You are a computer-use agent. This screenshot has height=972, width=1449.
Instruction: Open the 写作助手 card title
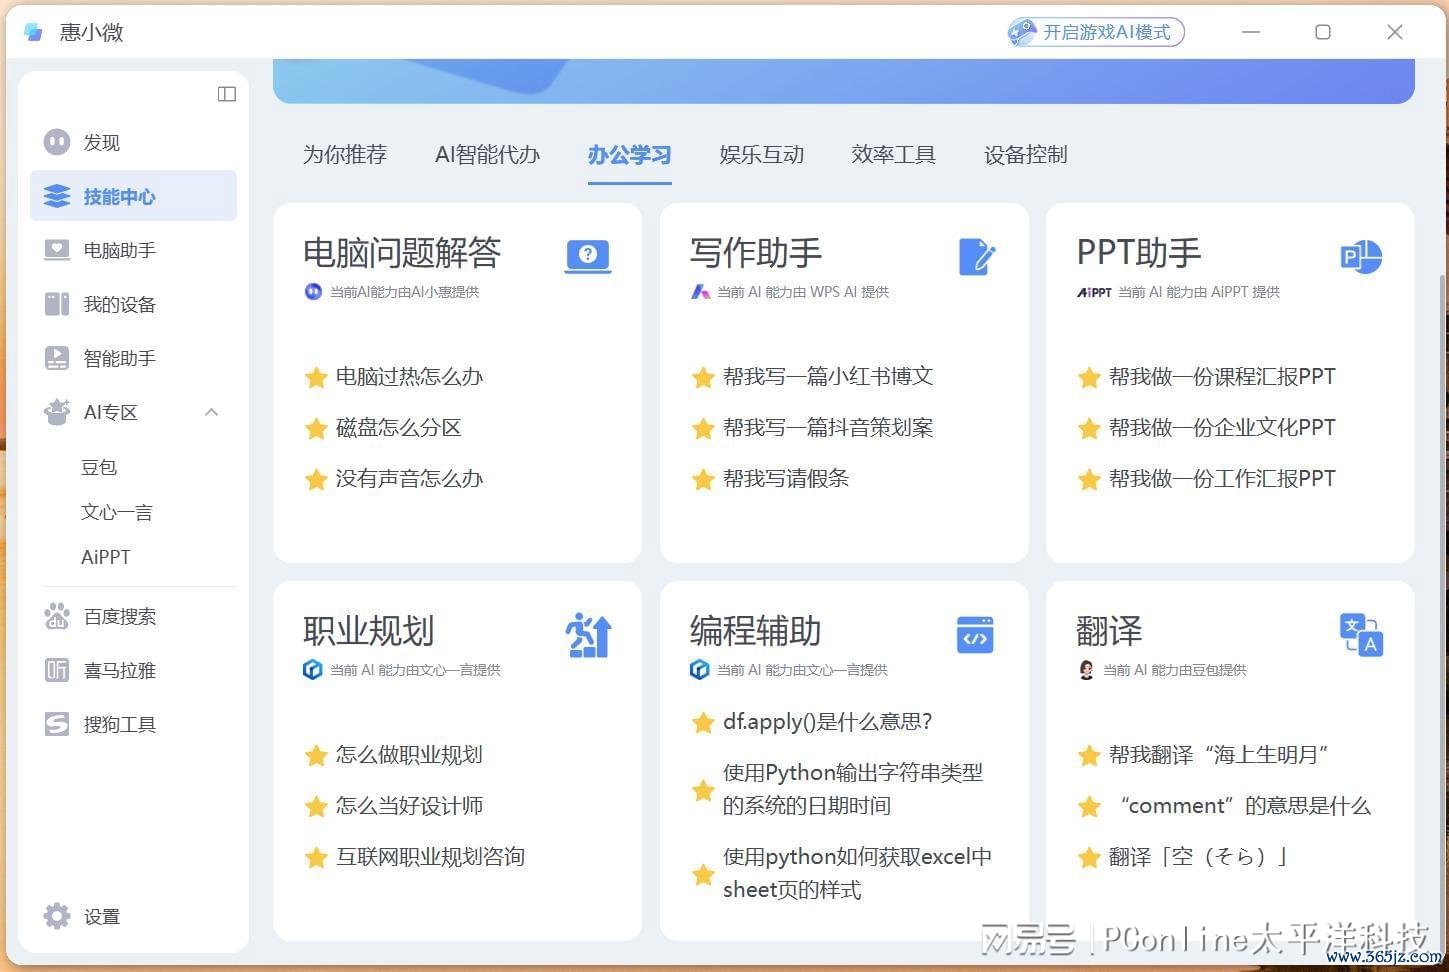coord(756,252)
